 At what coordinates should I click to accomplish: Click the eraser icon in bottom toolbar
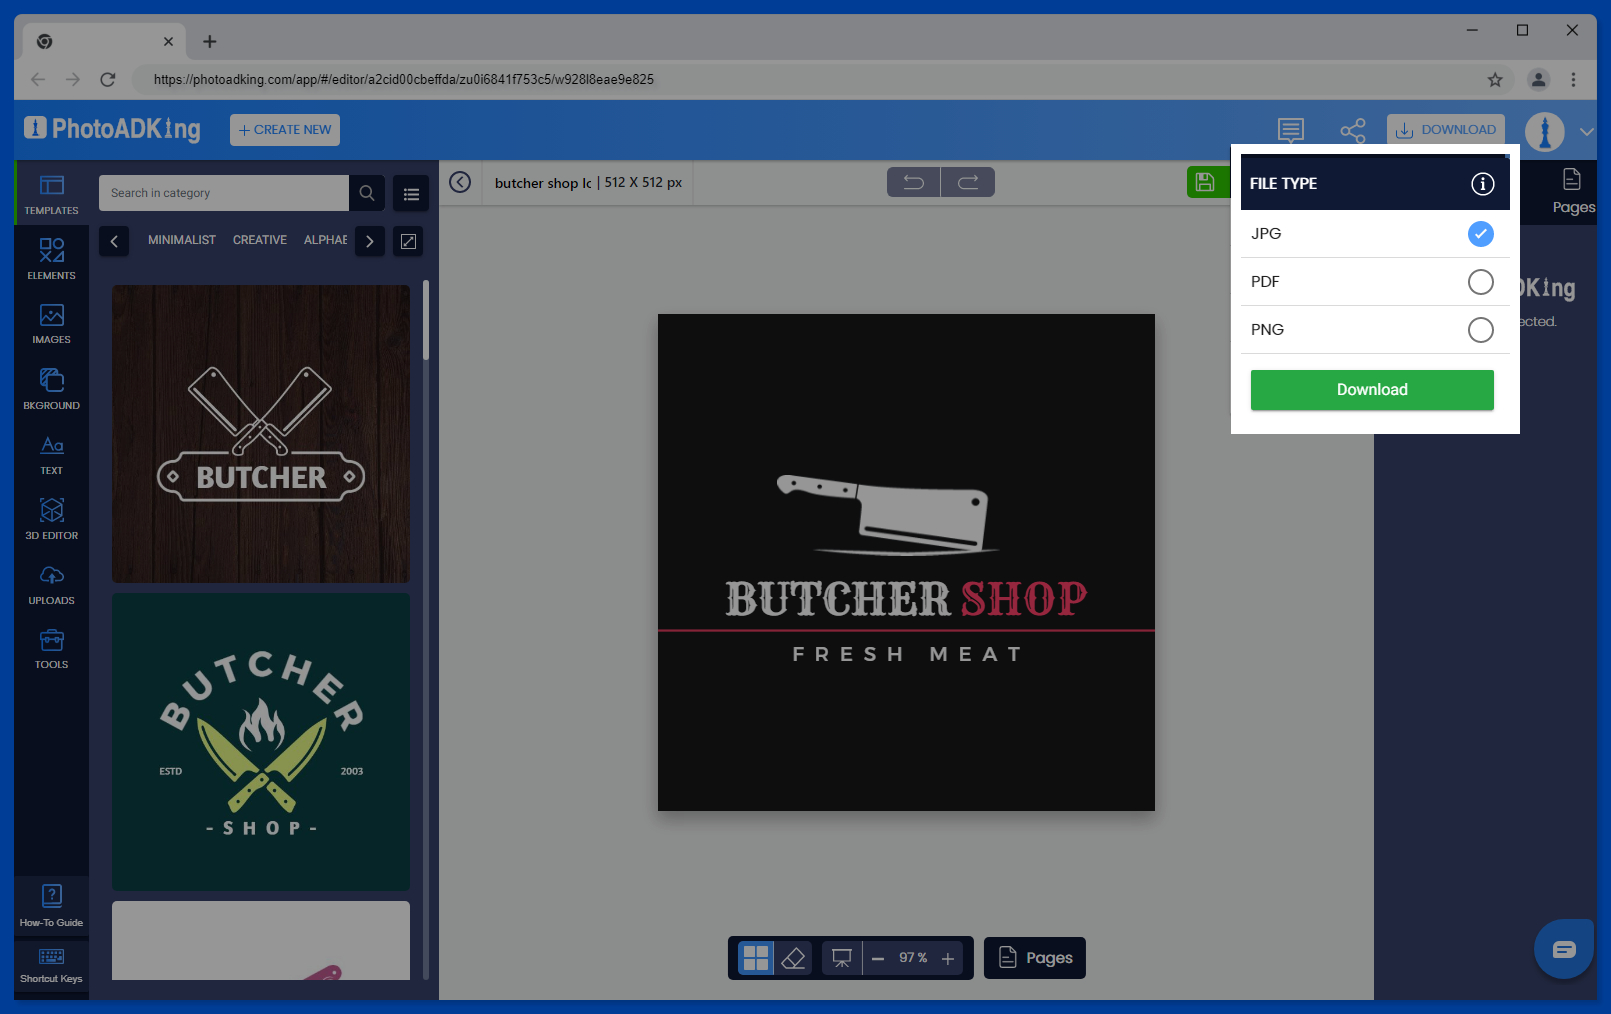[793, 957]
